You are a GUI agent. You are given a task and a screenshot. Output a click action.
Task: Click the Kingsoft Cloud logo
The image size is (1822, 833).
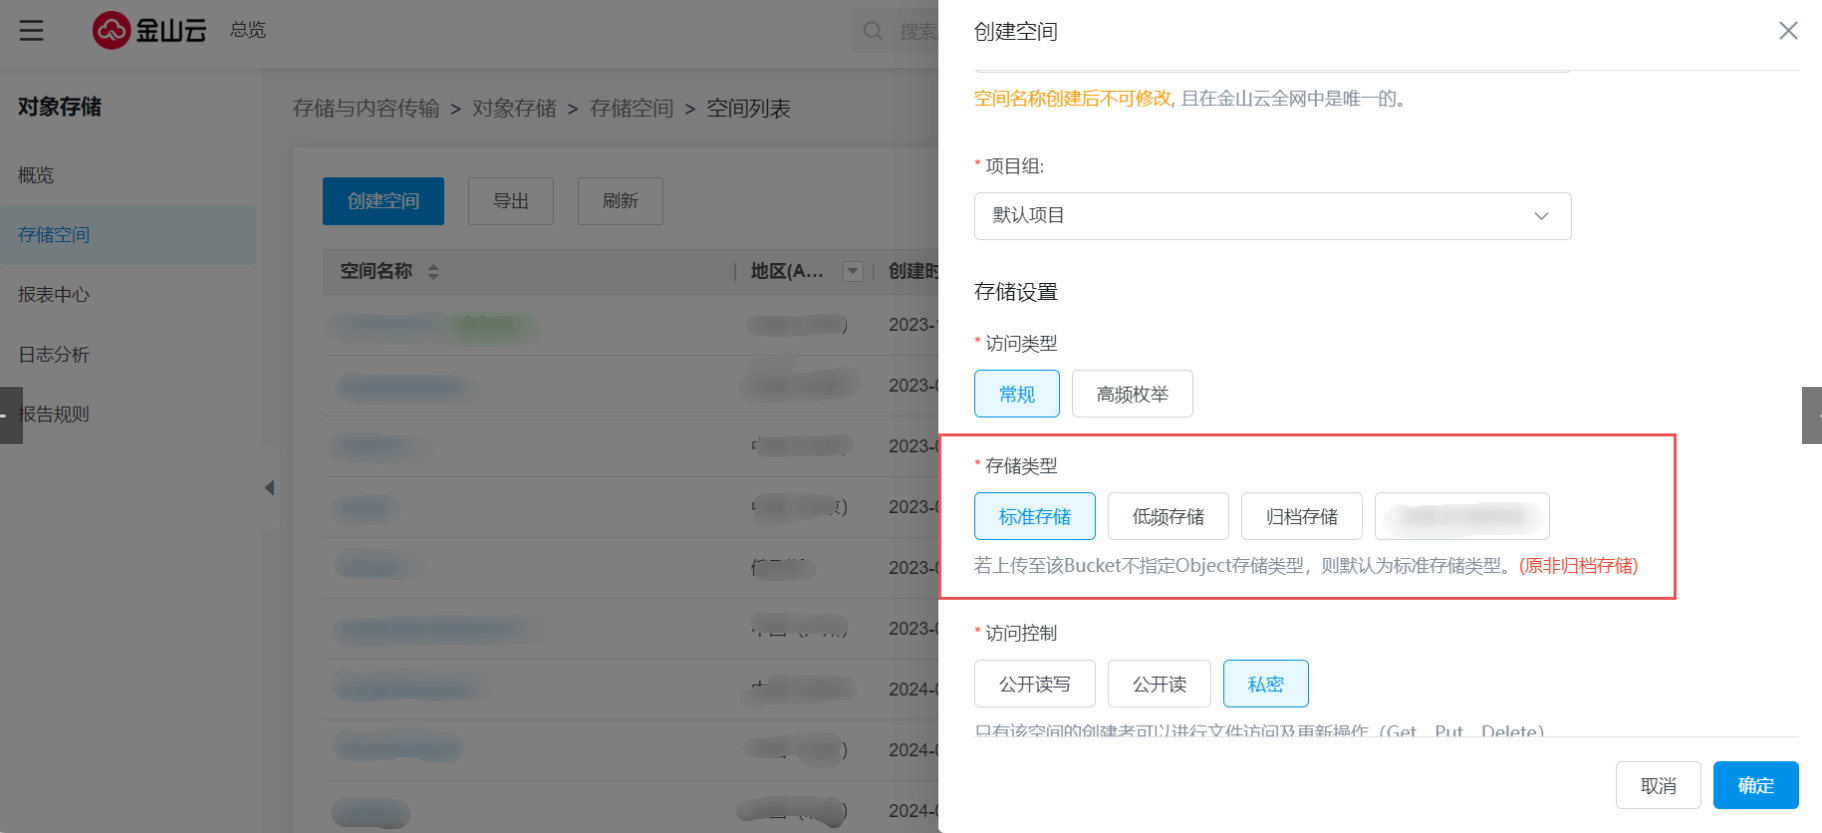tap(149, 30)
